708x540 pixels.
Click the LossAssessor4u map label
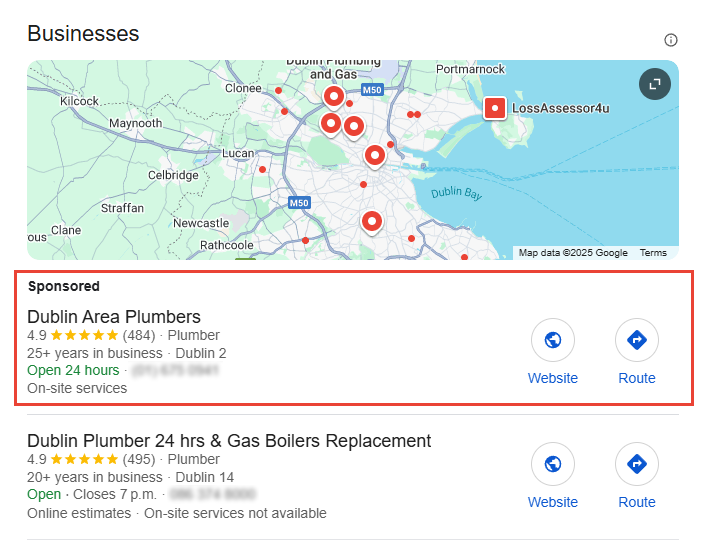pyautogui.click(x=560, y=108)
